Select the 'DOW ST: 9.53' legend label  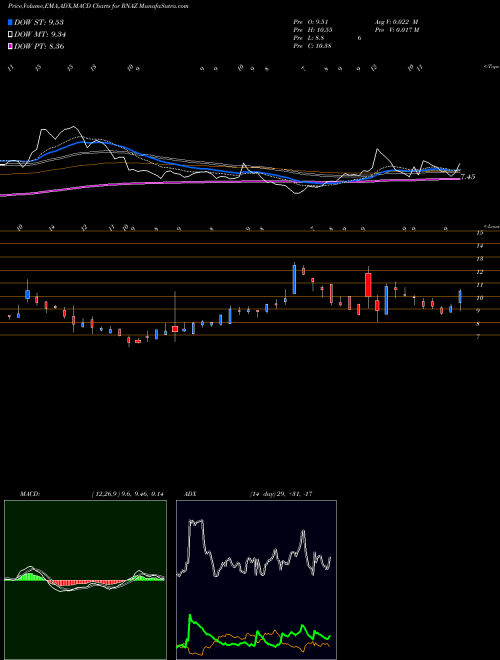pos(39,22)
